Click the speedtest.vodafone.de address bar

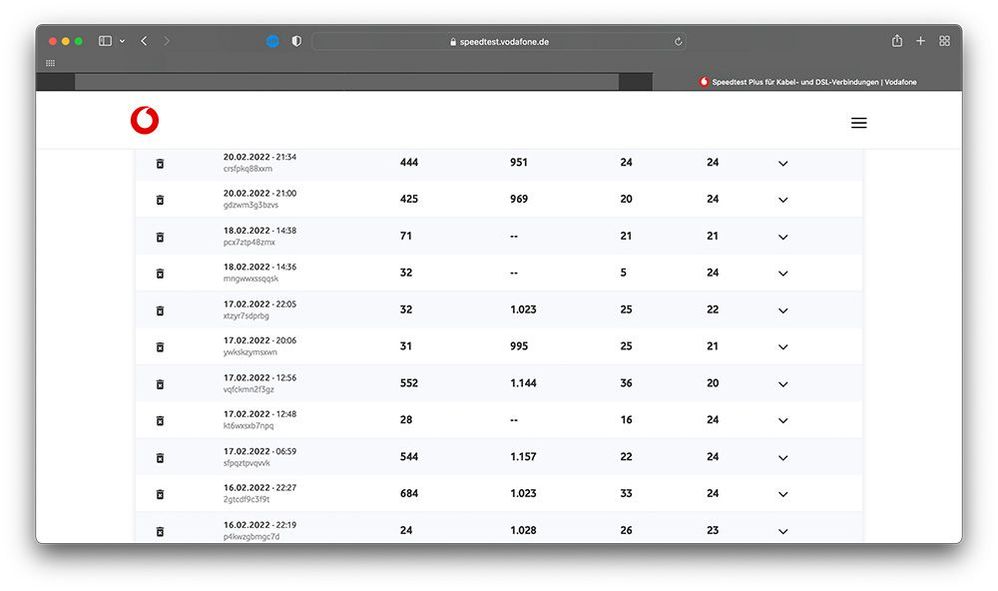[499, 41]
